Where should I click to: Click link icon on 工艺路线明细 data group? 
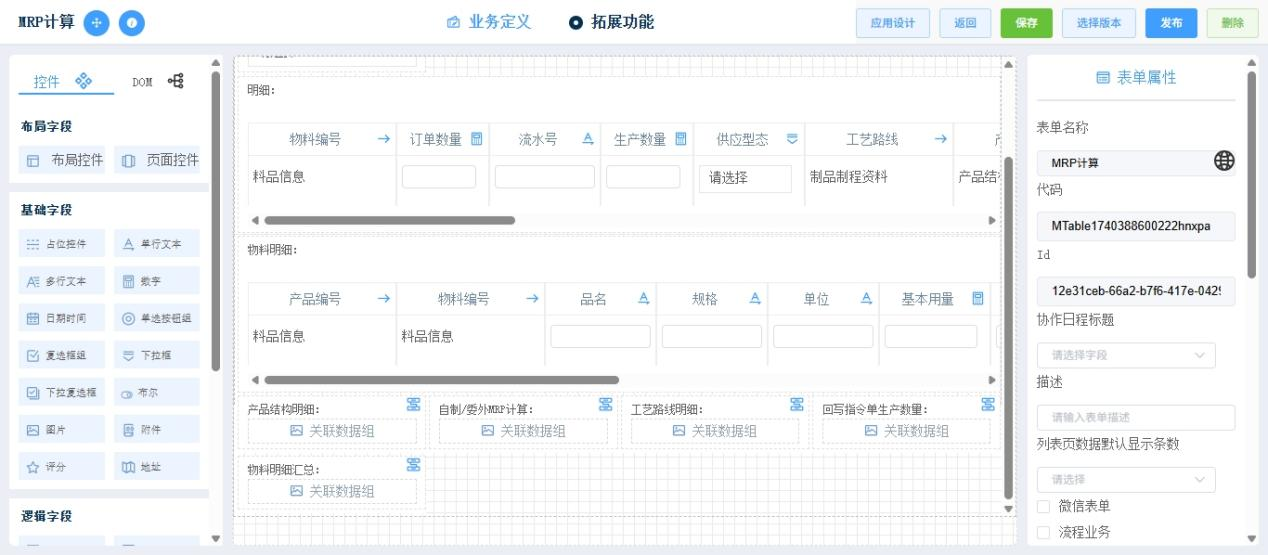point(797,404)
